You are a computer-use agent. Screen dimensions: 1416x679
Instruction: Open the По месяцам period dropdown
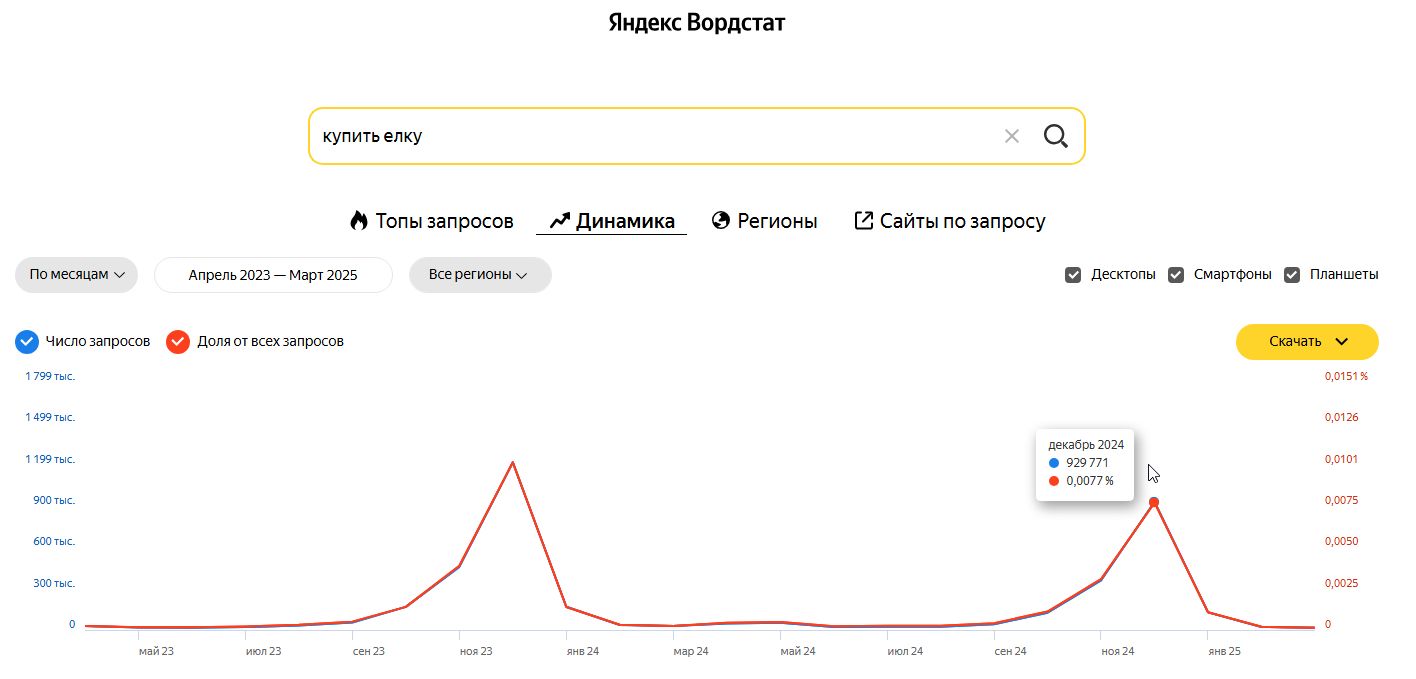(x=76, y=275)
